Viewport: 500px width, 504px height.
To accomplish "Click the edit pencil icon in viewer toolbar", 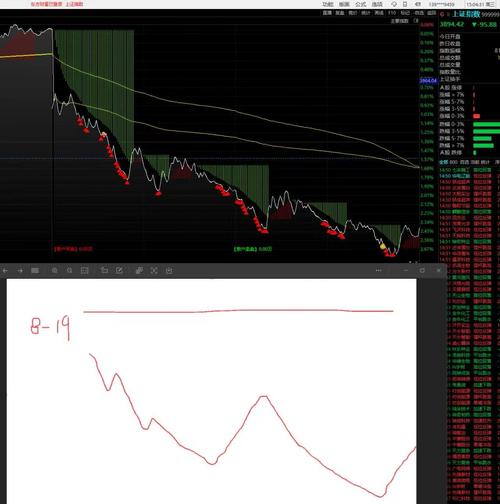I will (119, 270).
